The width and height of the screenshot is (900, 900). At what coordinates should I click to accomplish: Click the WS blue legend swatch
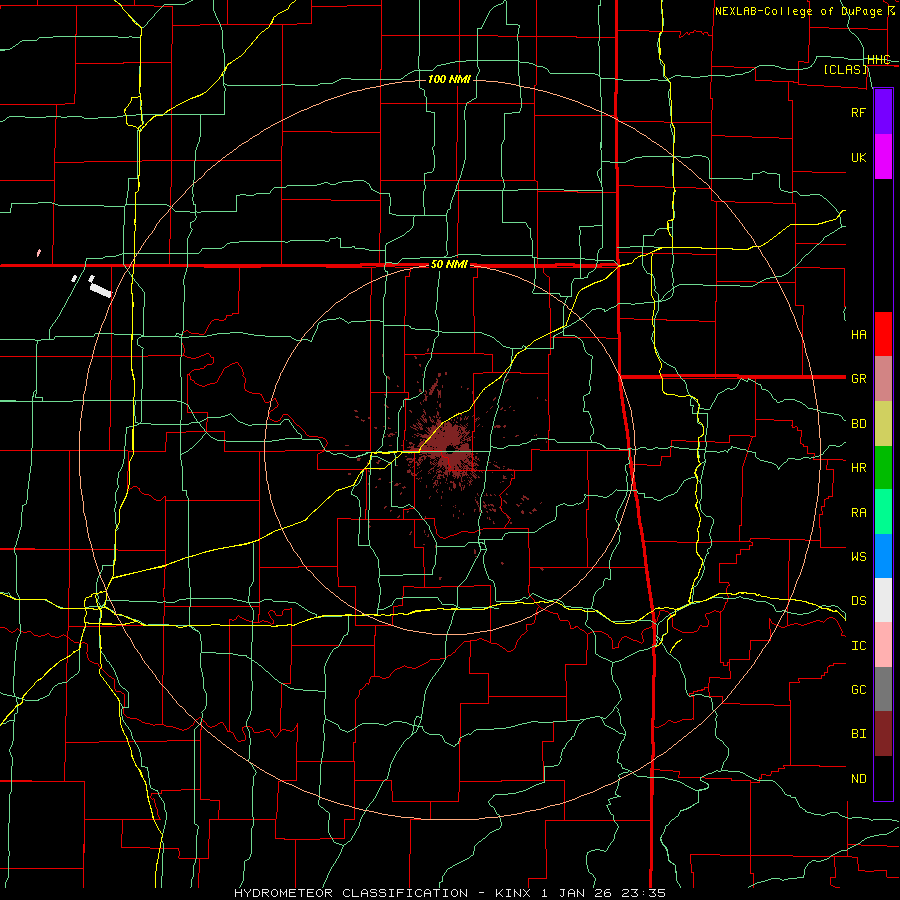pos(883,556)
